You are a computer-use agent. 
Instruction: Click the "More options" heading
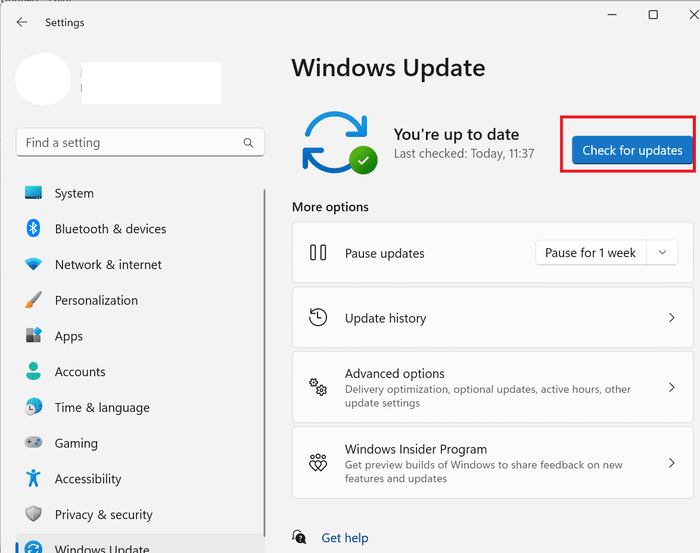(330, 207)
